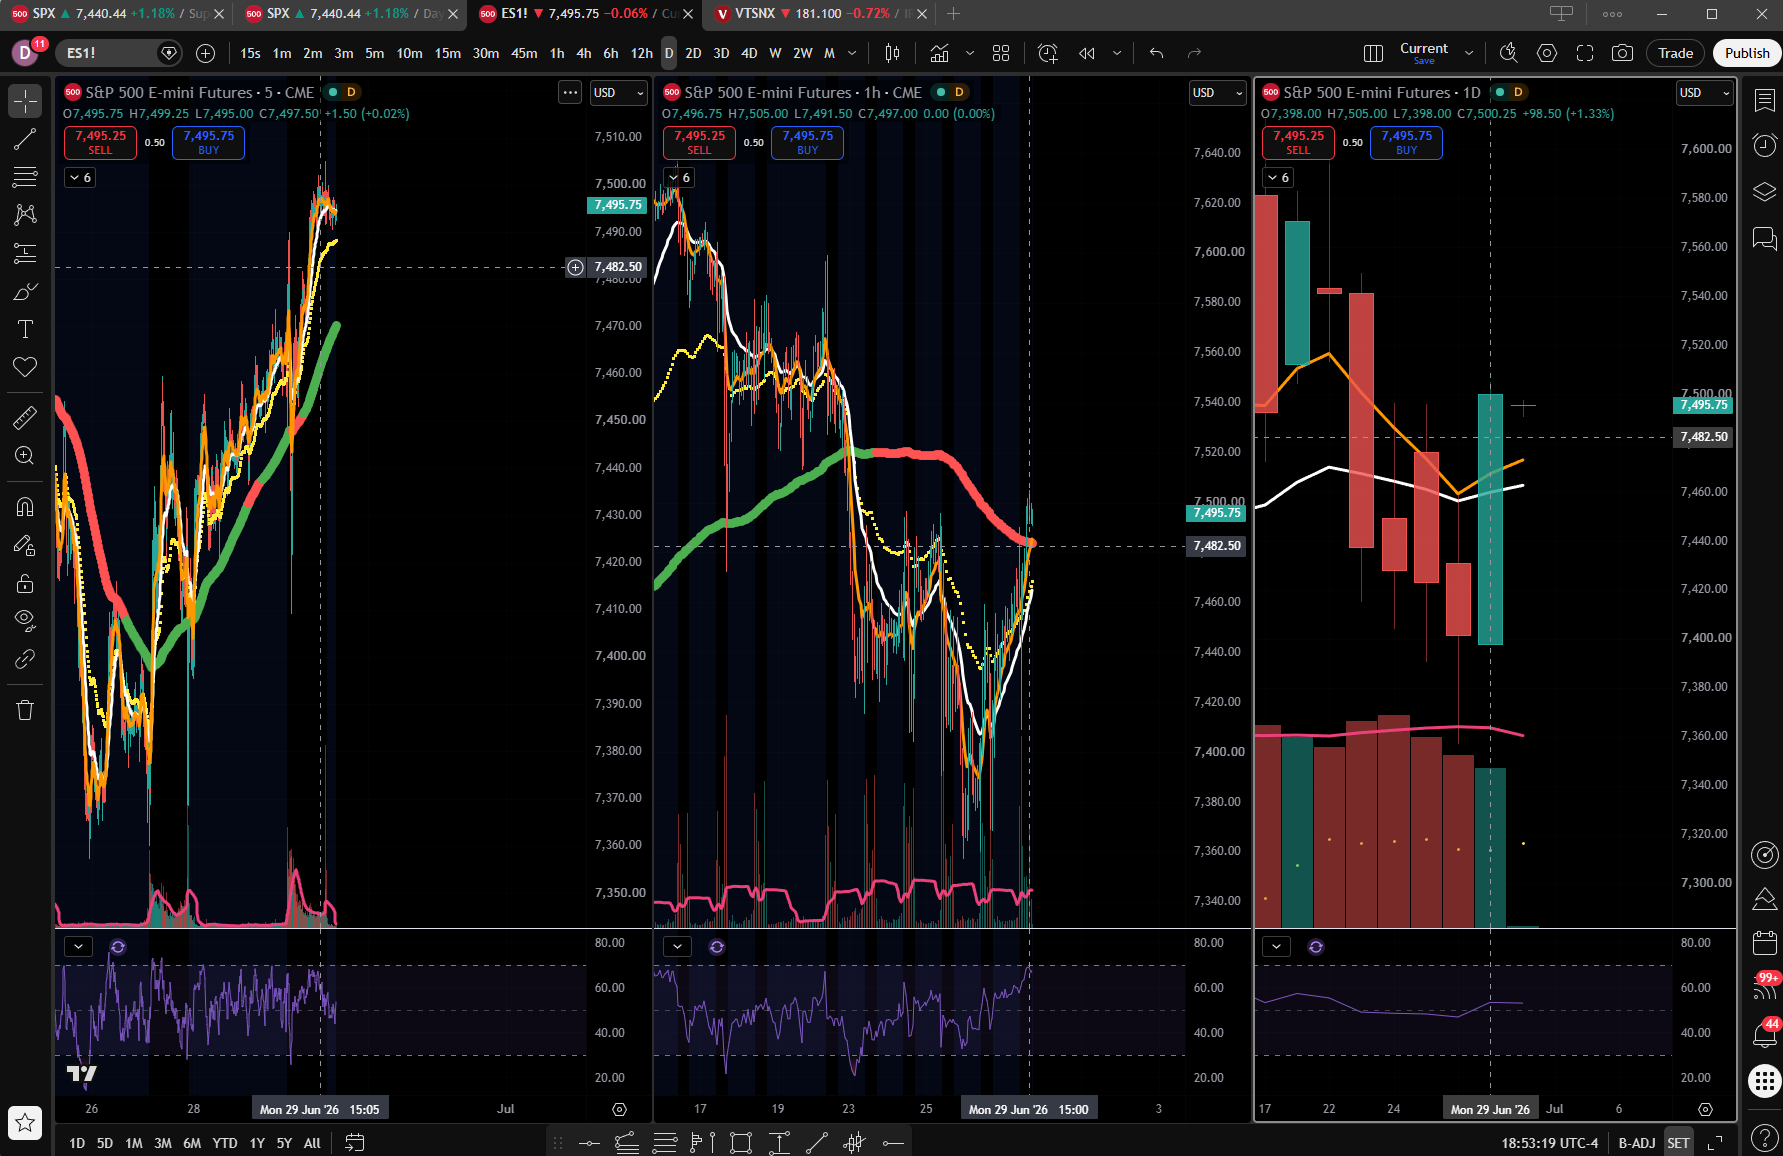Open quick search from top toolbar
This screenshot has height=1156, width=1783.
(1508, 53)
